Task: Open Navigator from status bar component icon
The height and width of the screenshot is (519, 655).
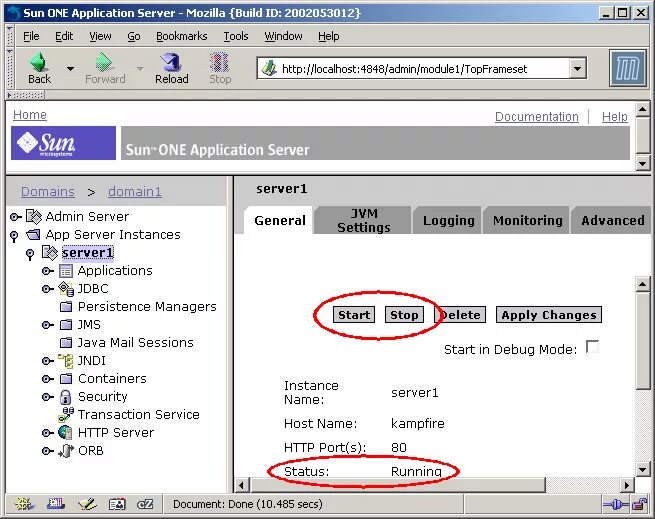Action: tap(24, 504)
